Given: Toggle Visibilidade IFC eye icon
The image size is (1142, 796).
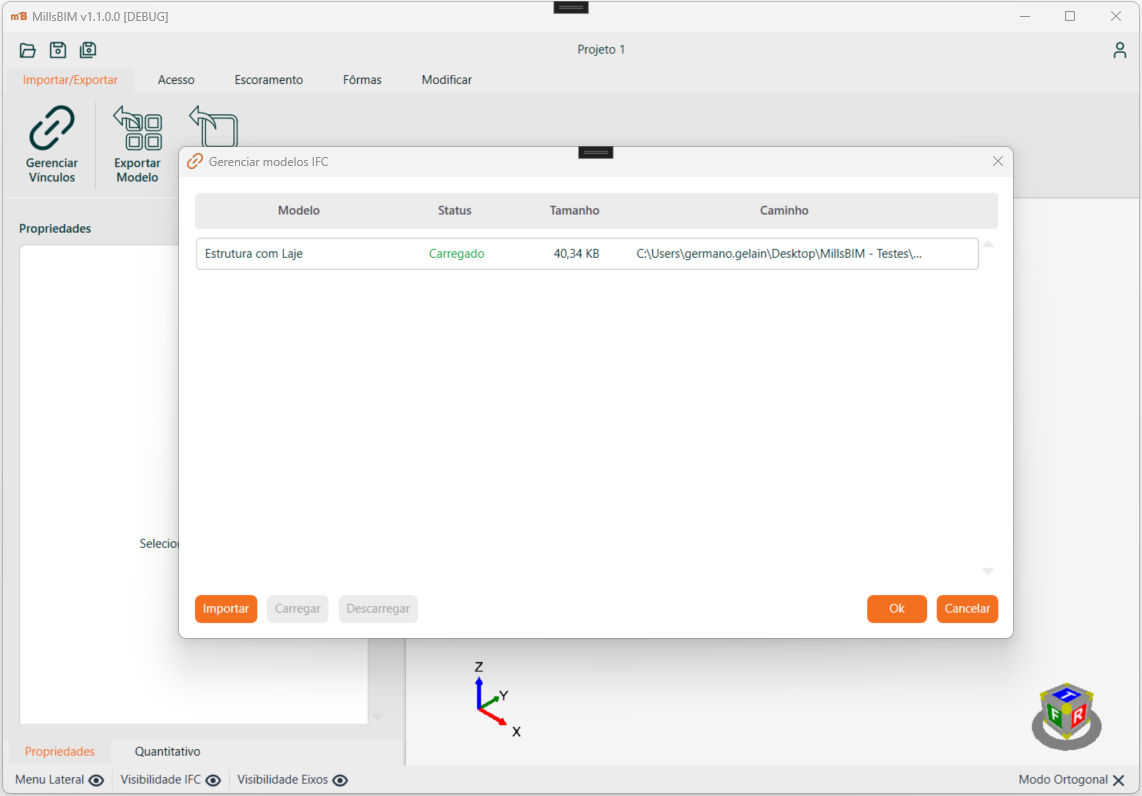Looking at the screenshot, I should coord(213,780).
